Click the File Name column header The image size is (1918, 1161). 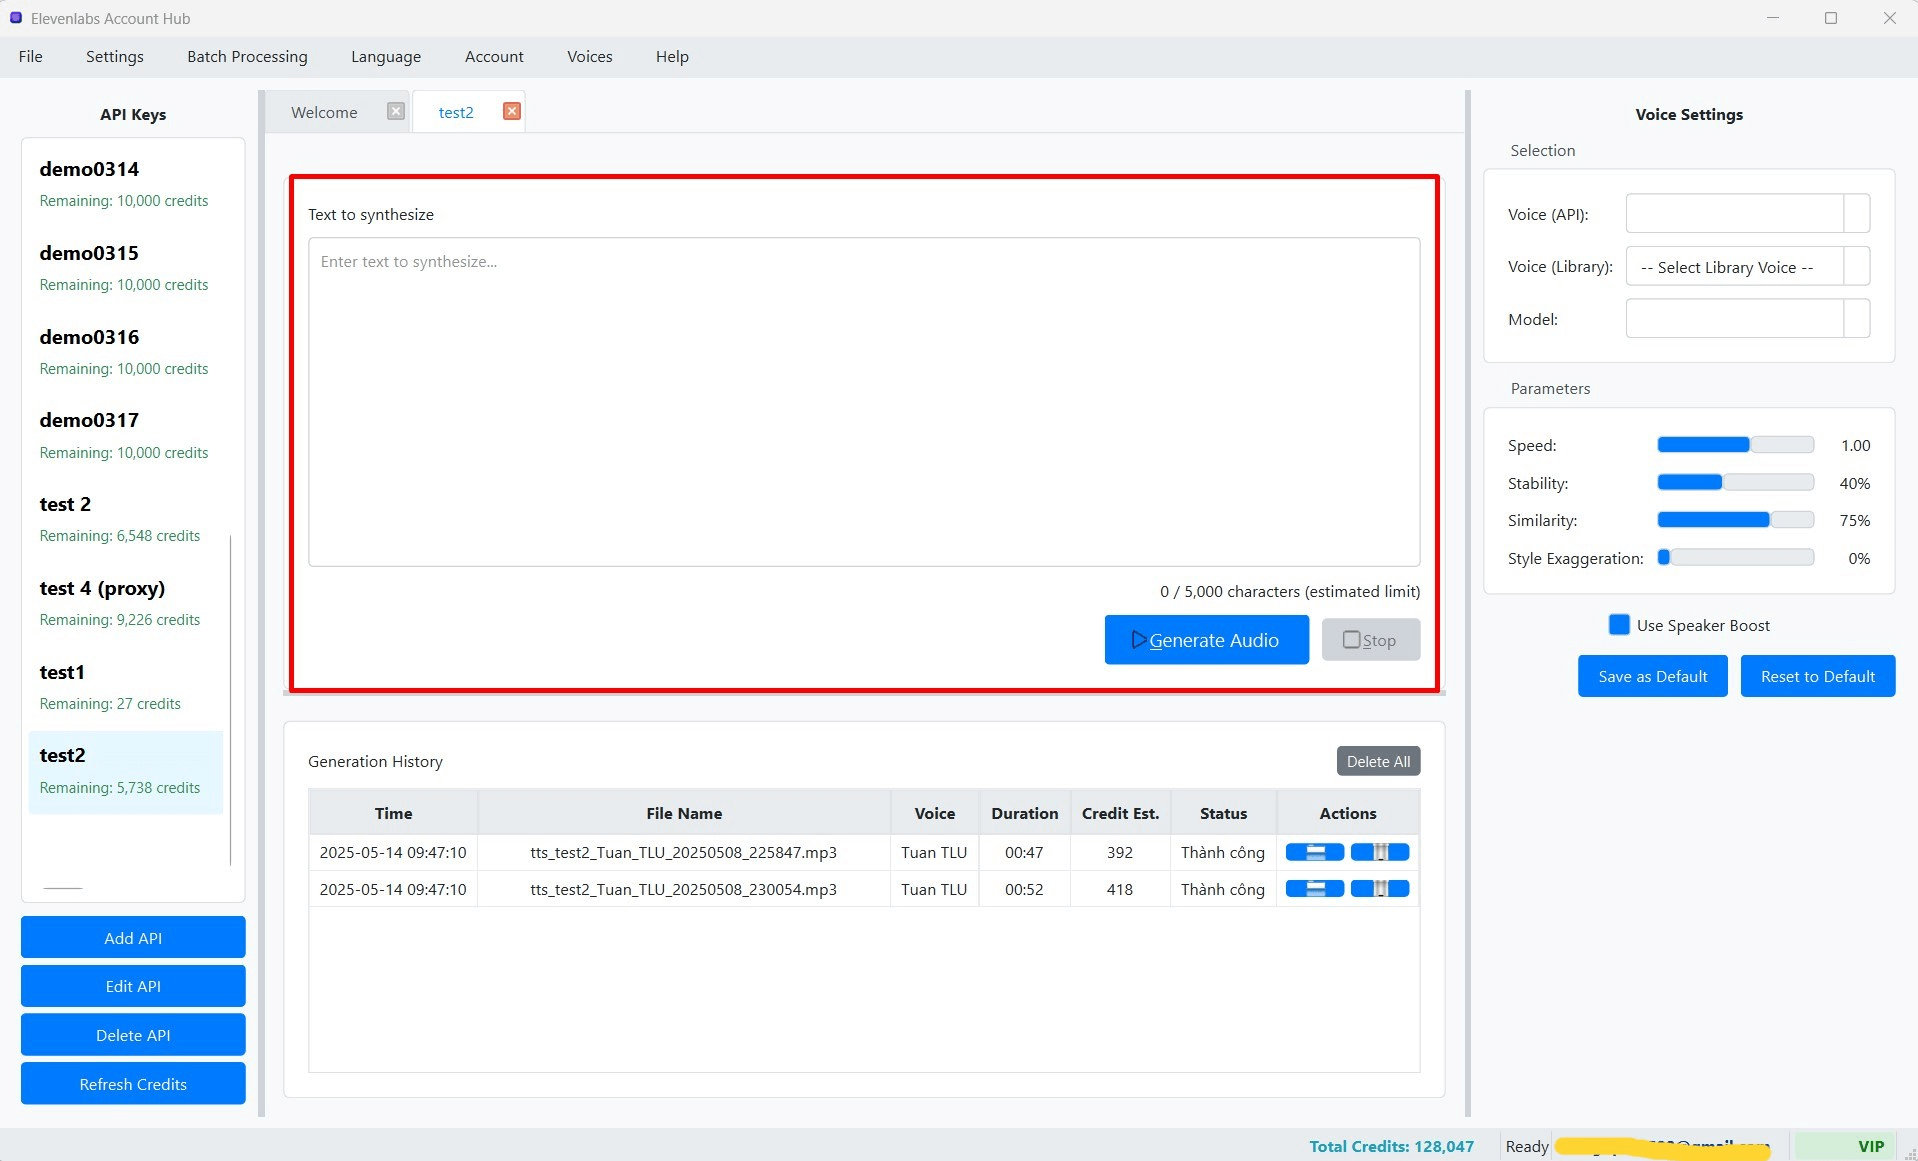coord(684,813)
